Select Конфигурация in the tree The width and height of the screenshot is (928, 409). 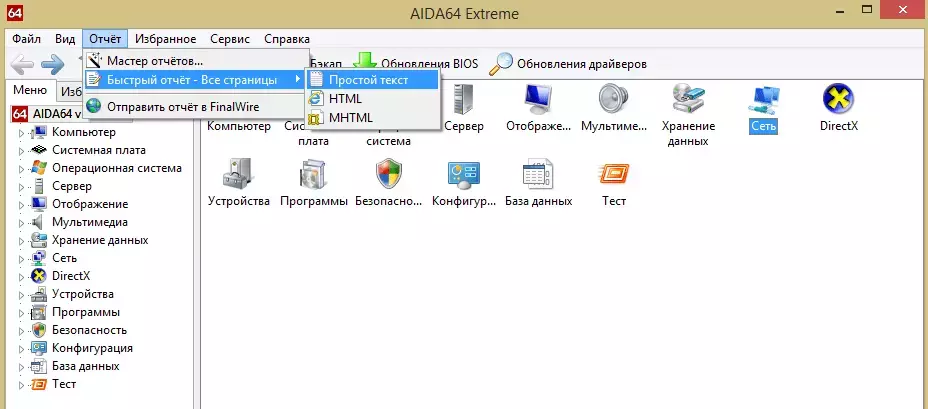(92, 348)
